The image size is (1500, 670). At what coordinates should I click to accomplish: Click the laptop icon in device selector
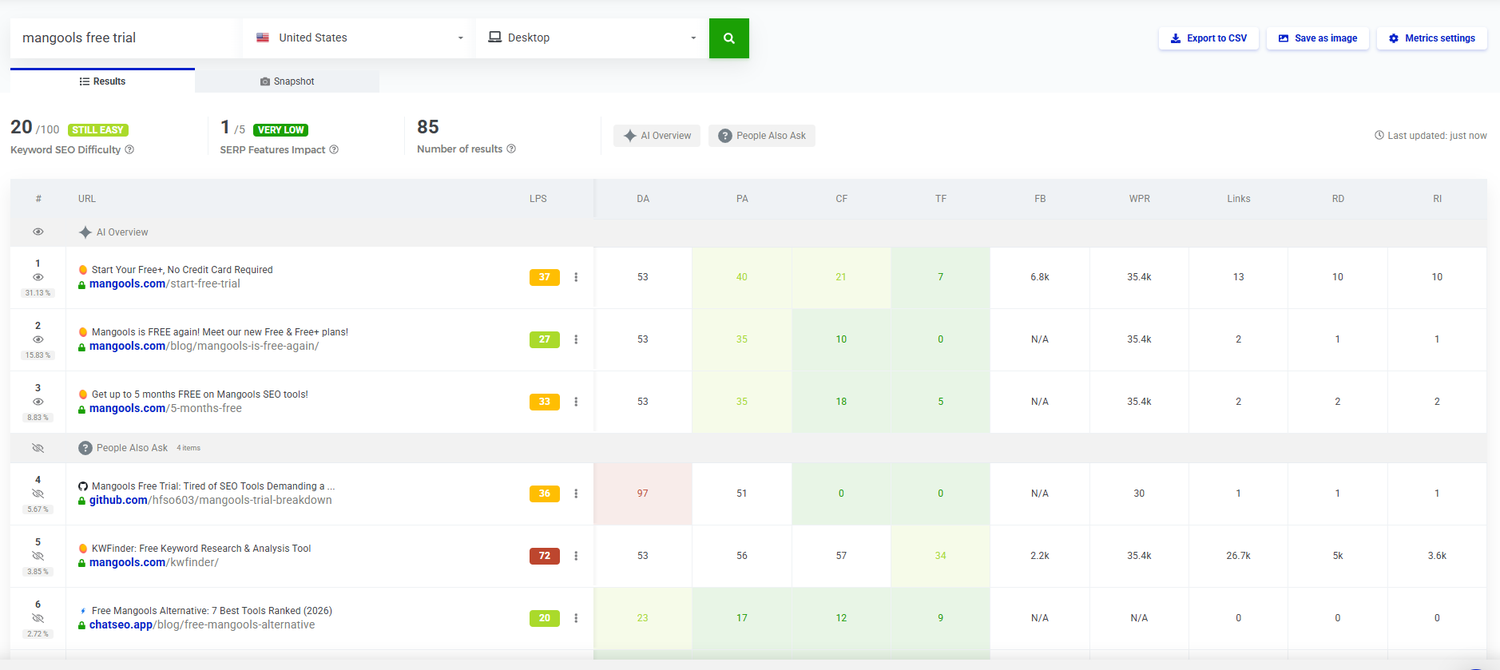point(494,38)
